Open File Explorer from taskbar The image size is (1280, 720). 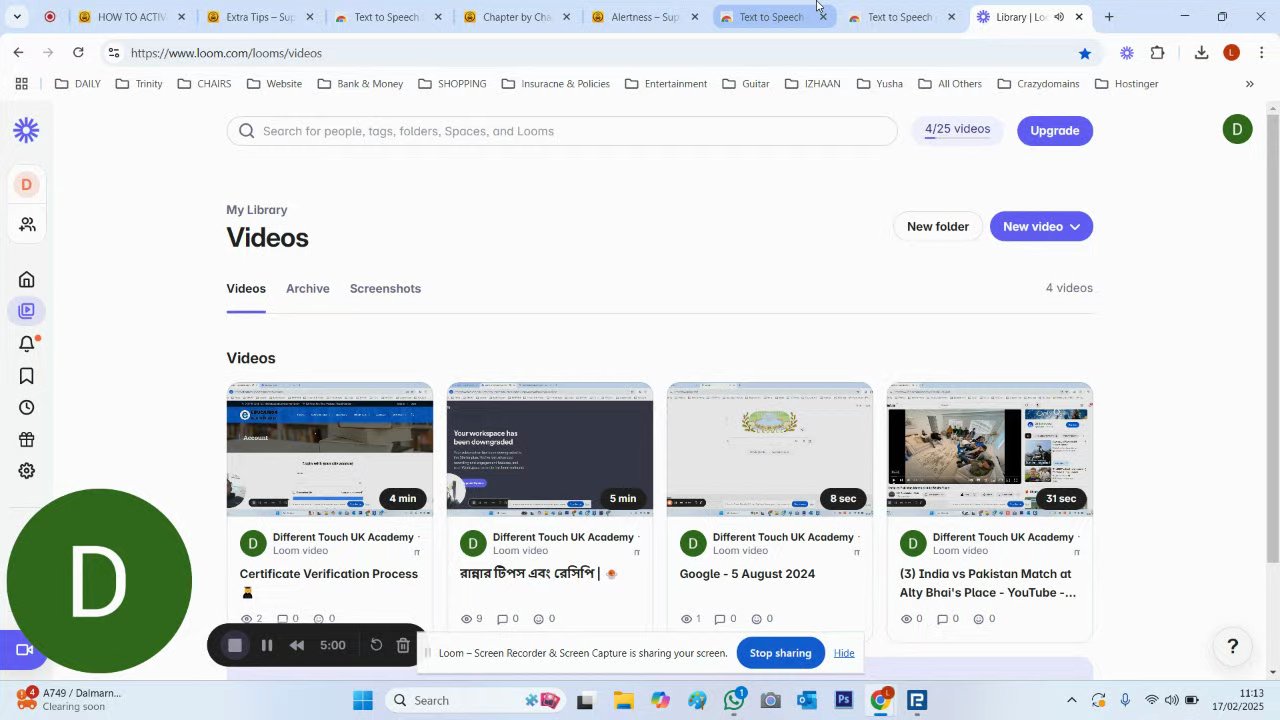(x=623, y=700)
